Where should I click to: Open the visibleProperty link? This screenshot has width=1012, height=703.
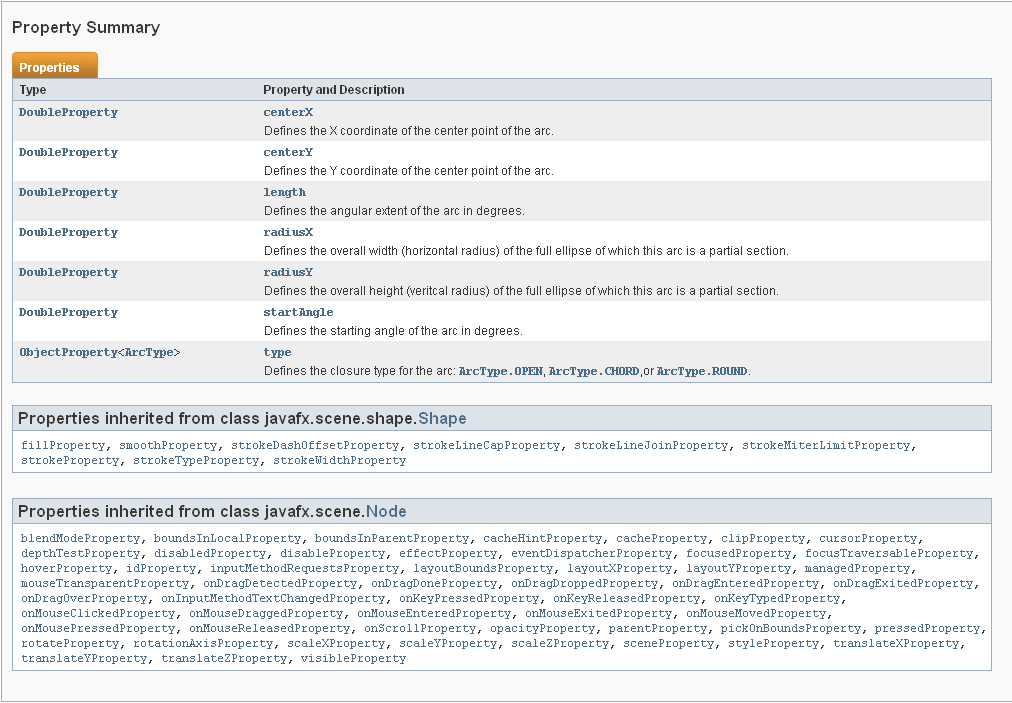pyautogui.click(x=353, y=658)
